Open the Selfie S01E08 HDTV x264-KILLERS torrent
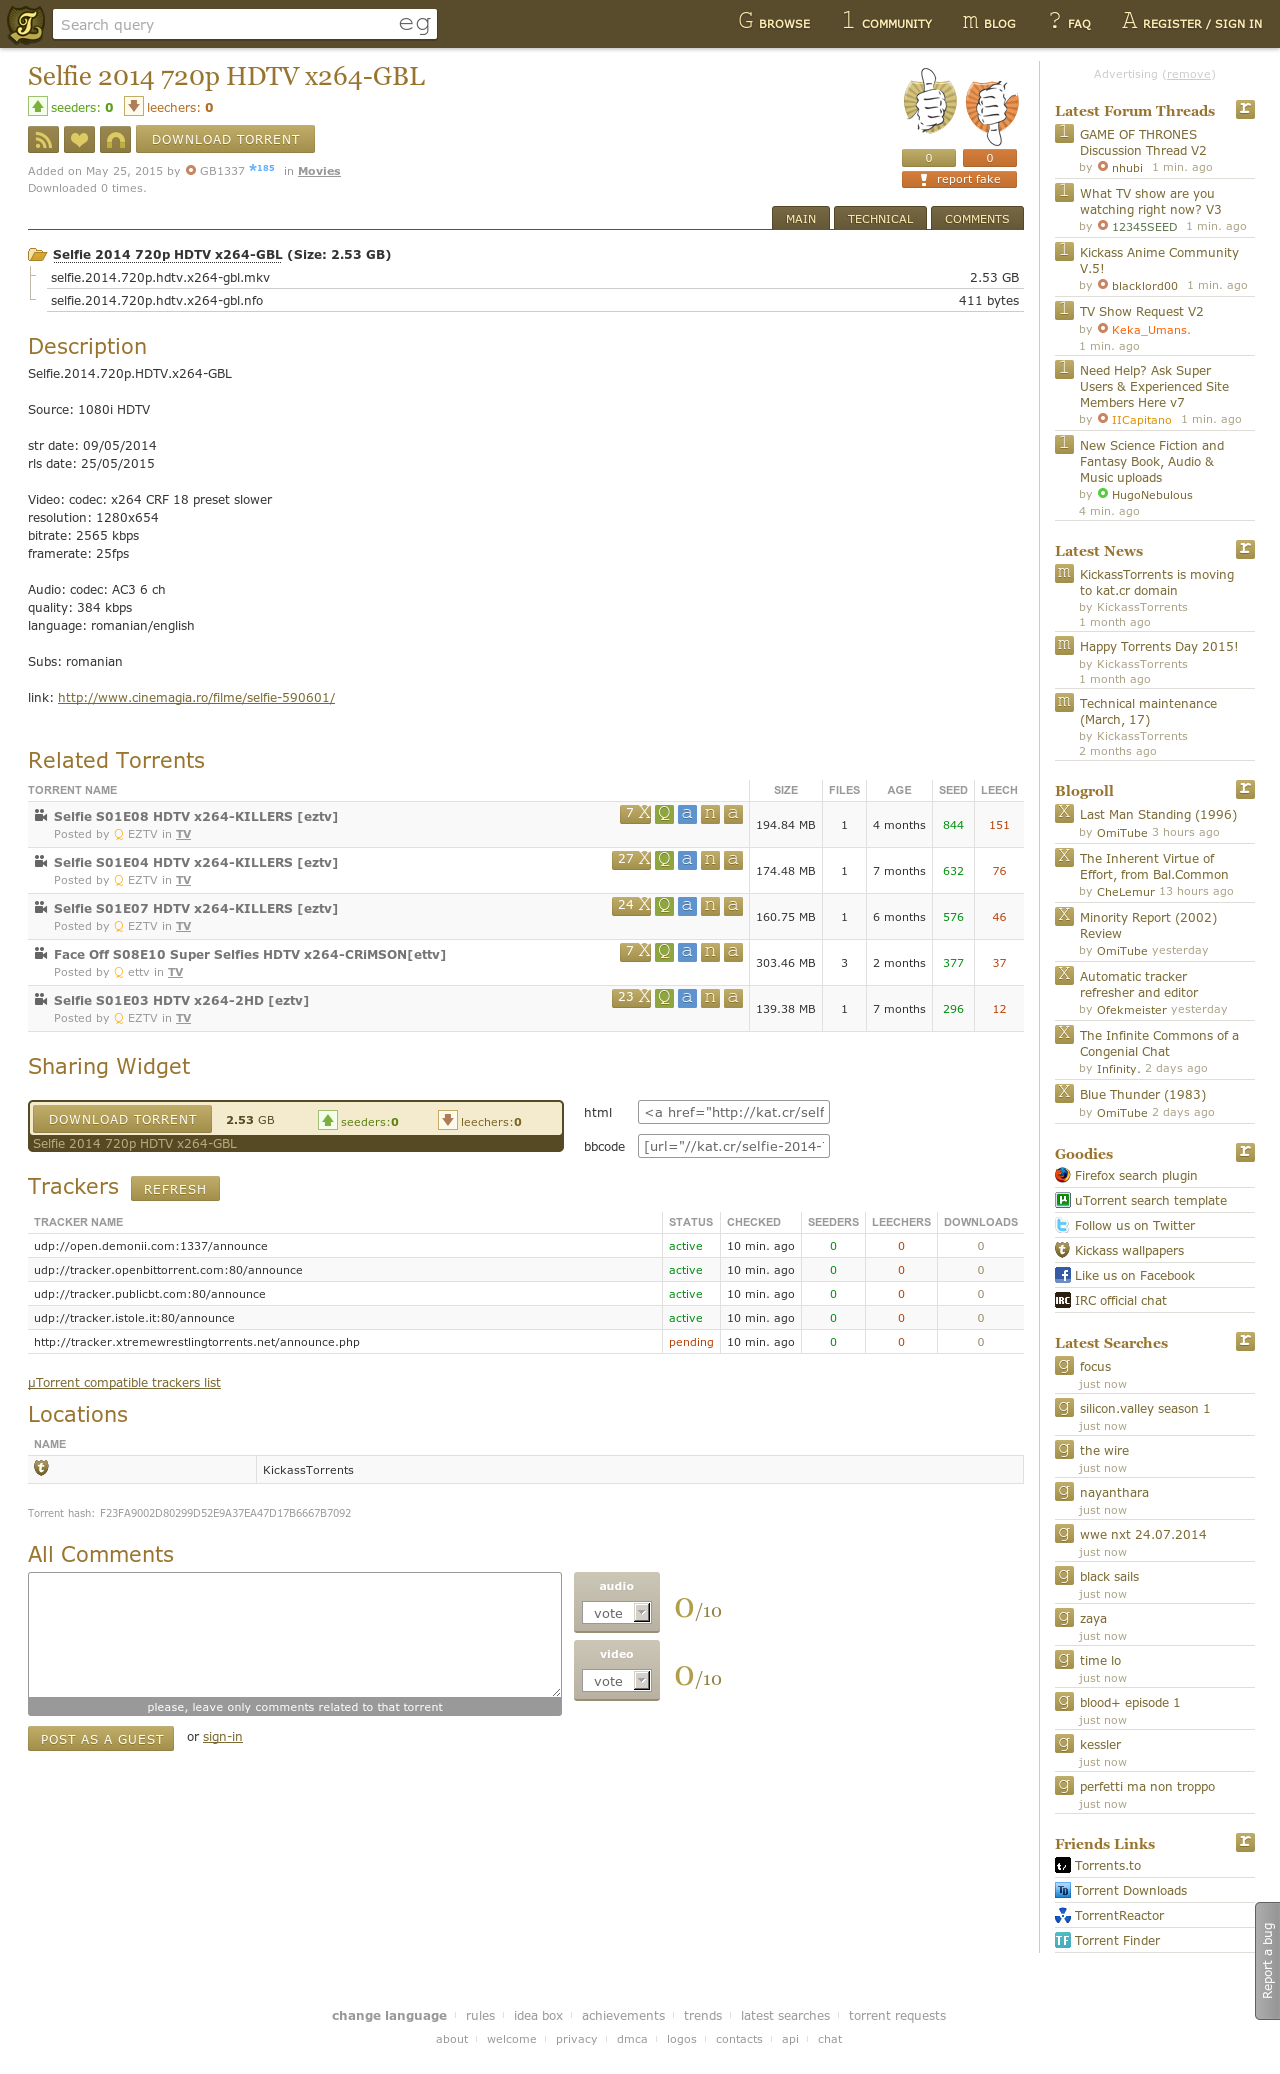 click(x=196, y=816)
